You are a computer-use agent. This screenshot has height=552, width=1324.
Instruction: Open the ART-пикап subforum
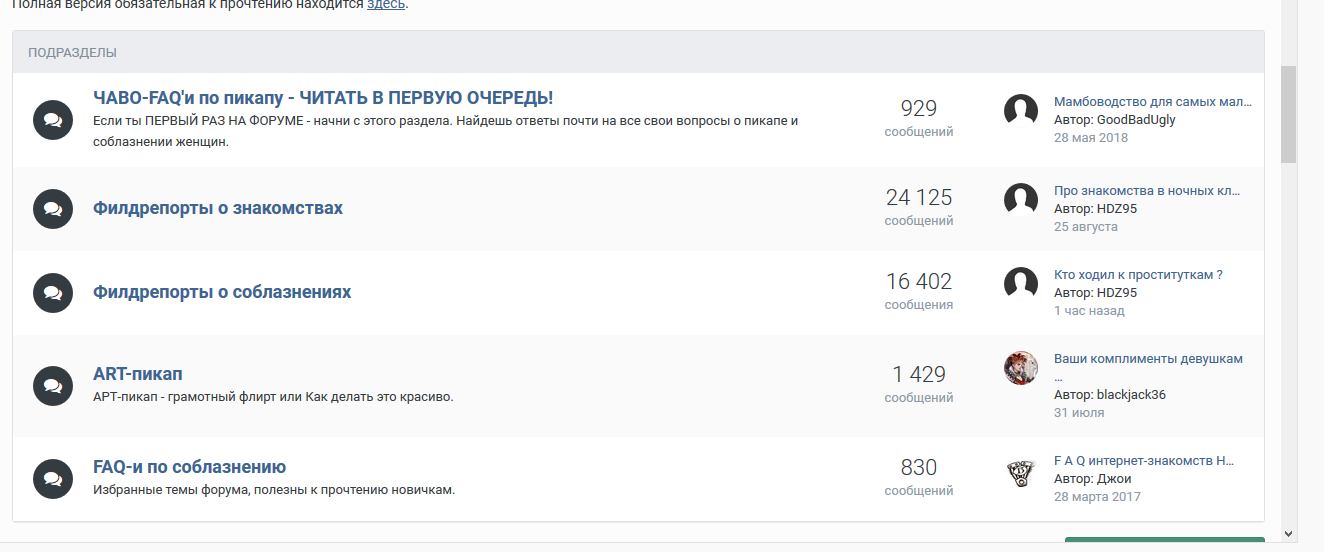138,374
